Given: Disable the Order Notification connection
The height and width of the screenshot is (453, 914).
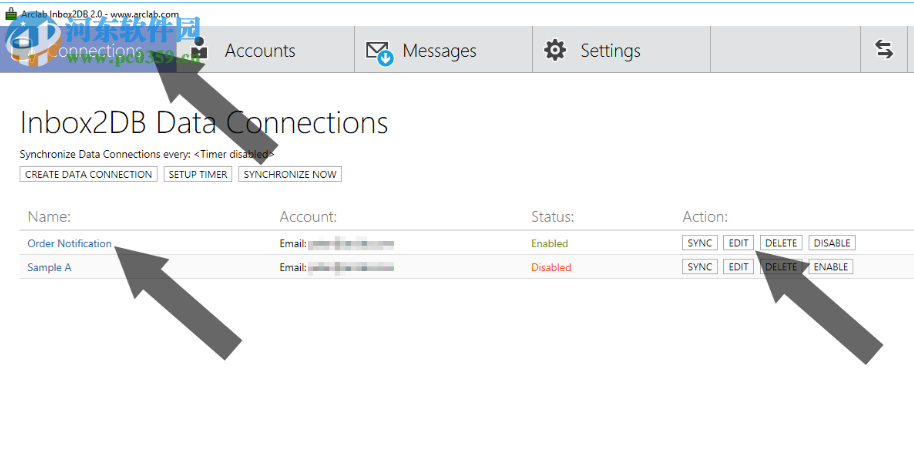Looking at the screenshot, I should coord(832,243).
